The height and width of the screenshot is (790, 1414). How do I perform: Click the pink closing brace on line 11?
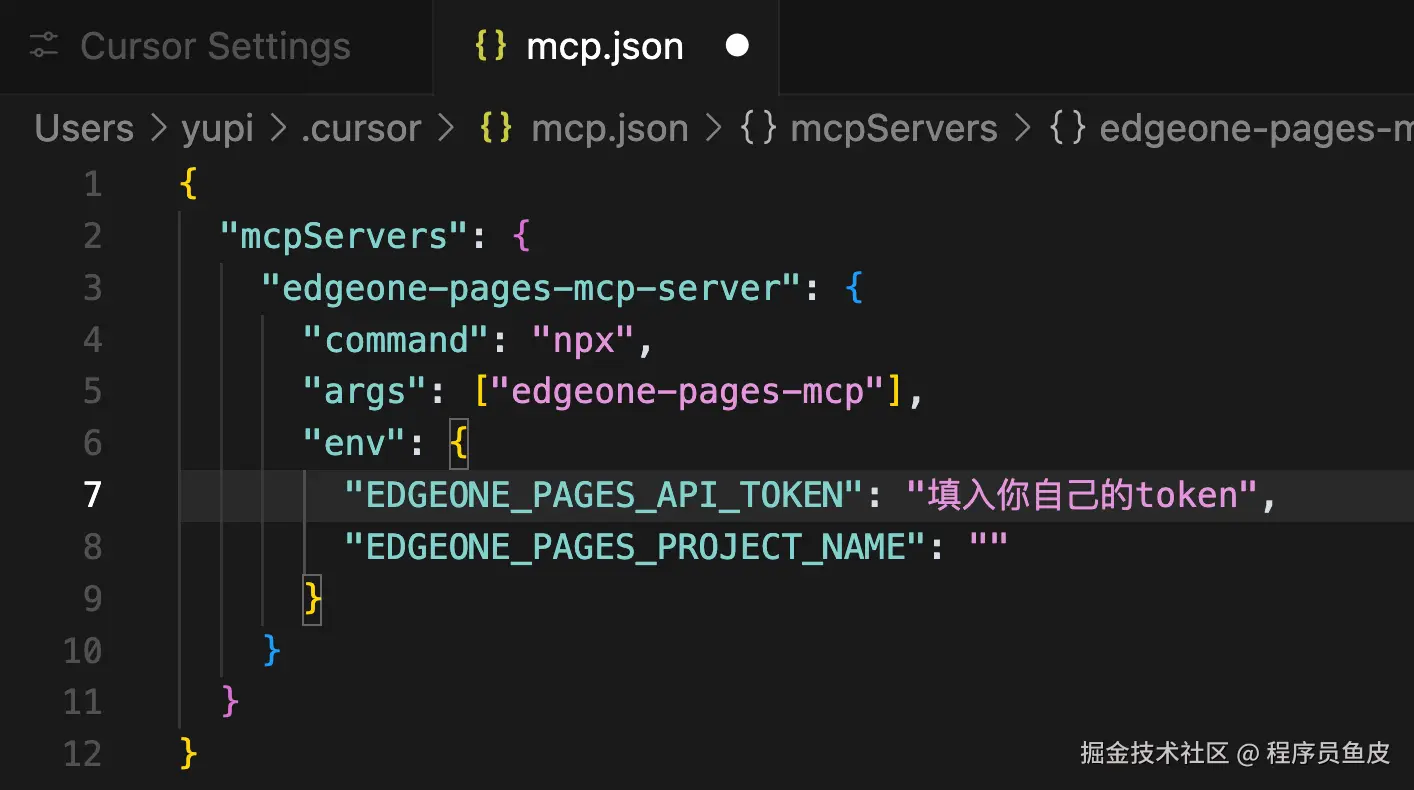[230, 702]
